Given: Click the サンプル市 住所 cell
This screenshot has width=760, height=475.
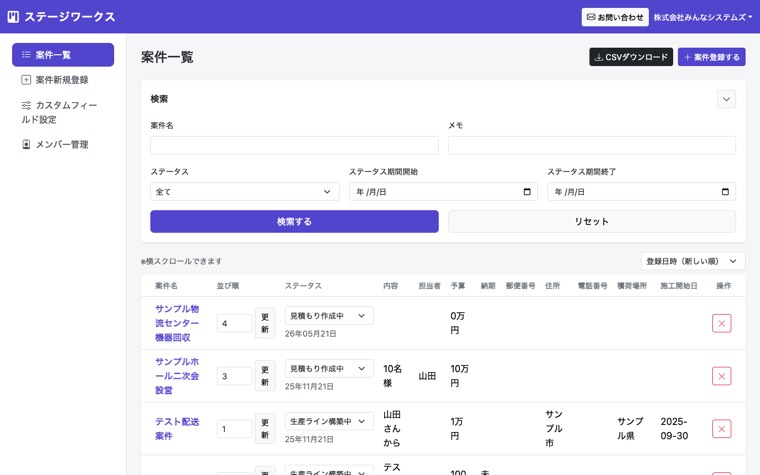Looking at the screenshot, I should click(x=554, y=429).
